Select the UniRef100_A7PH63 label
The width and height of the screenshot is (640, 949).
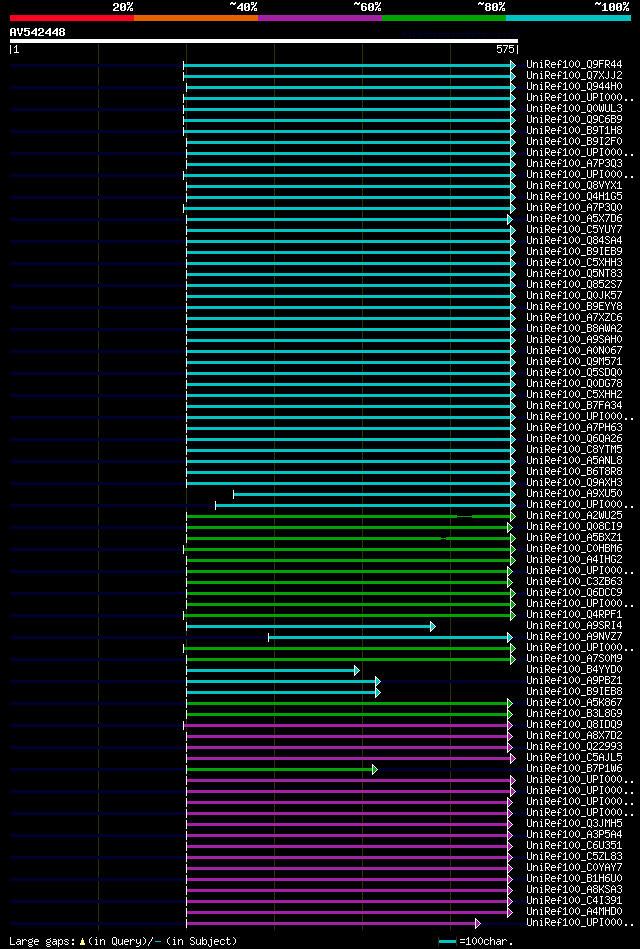pyautogui.click(x=574, y=428)
